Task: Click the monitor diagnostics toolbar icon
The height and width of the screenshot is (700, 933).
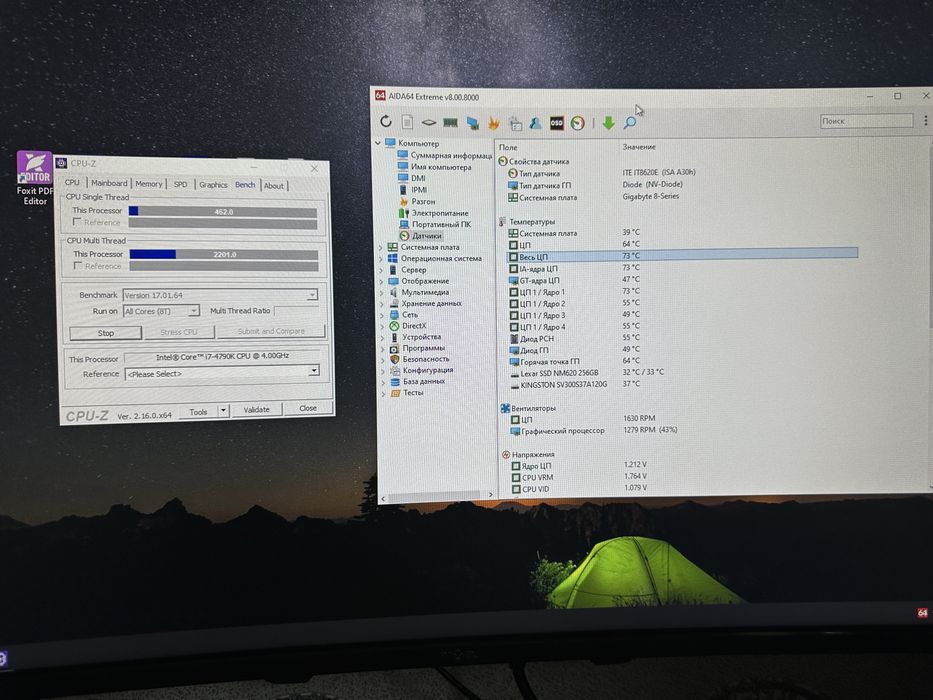Action: (472, 123)
